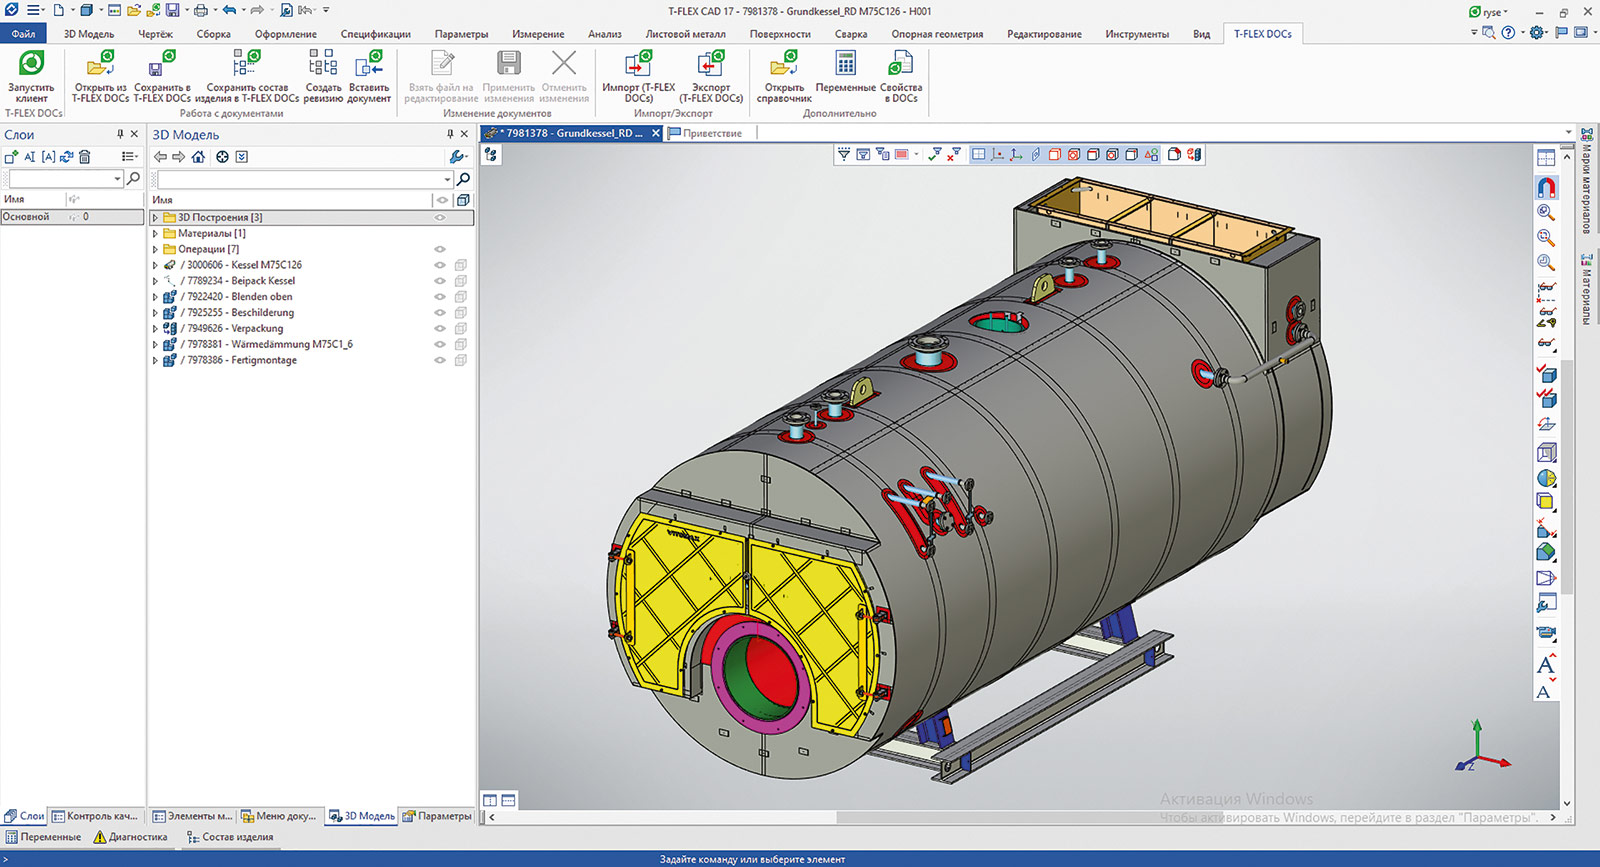Toggle cube display for 7978386 - Fertigmontage

tap(461, 360)
